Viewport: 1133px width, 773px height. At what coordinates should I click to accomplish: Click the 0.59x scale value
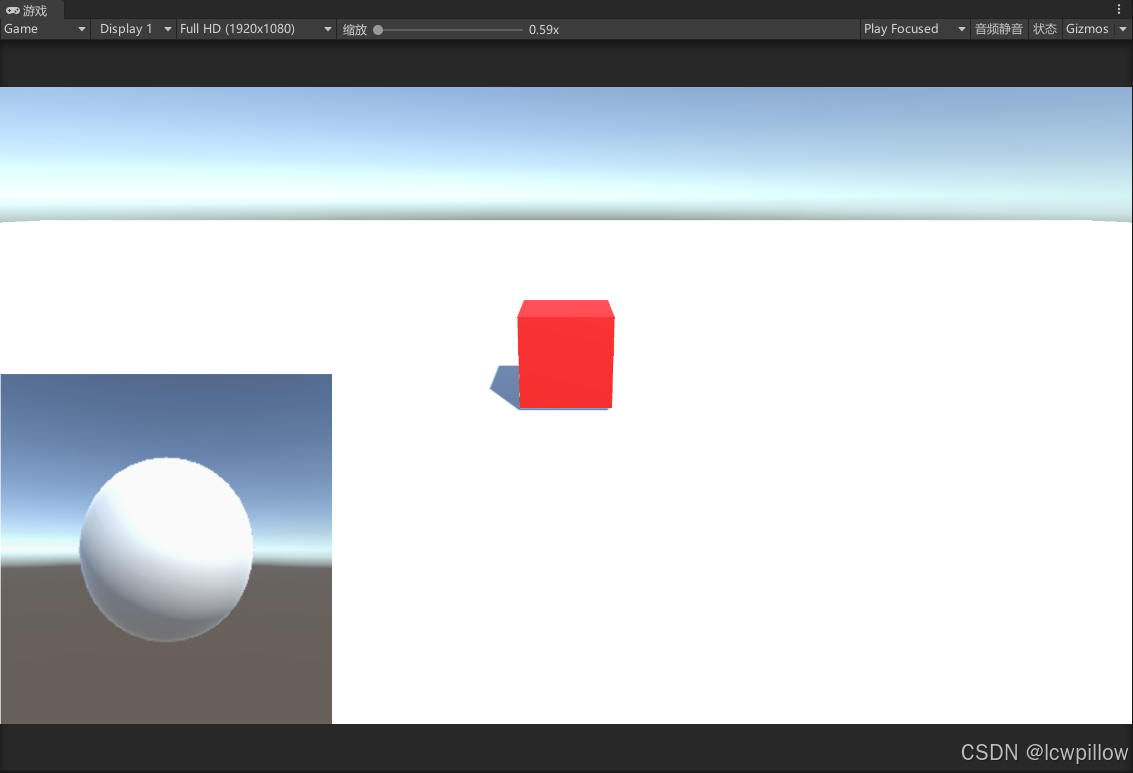(x=544, y=30)
